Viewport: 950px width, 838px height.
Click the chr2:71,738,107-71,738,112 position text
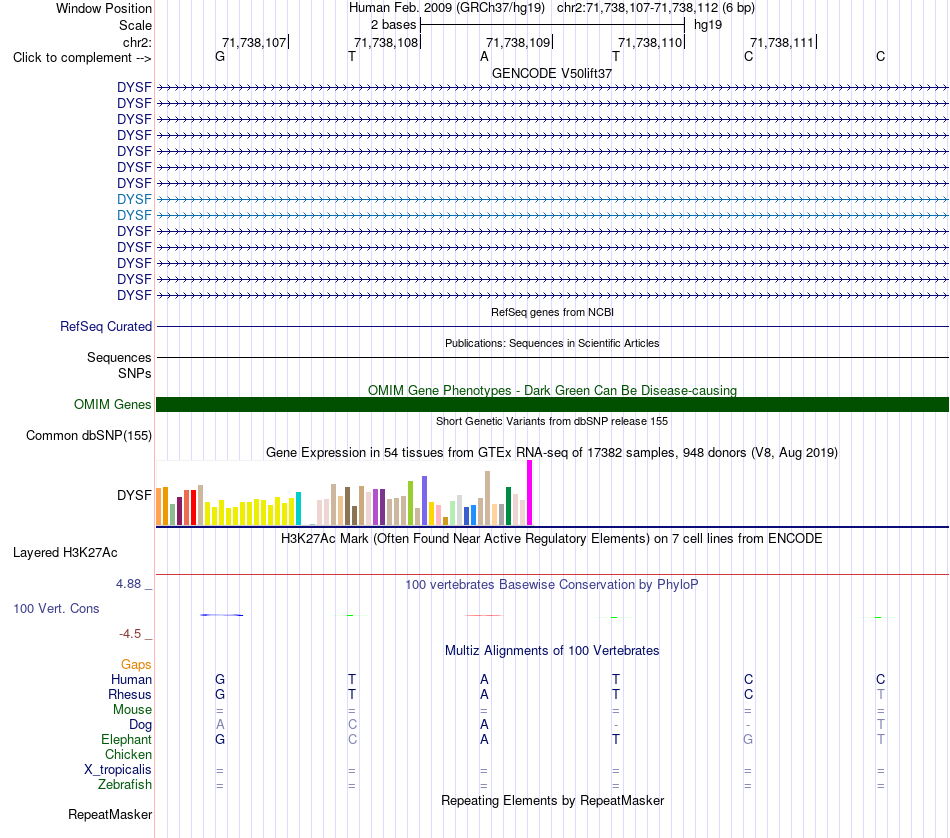pos(656,8)
